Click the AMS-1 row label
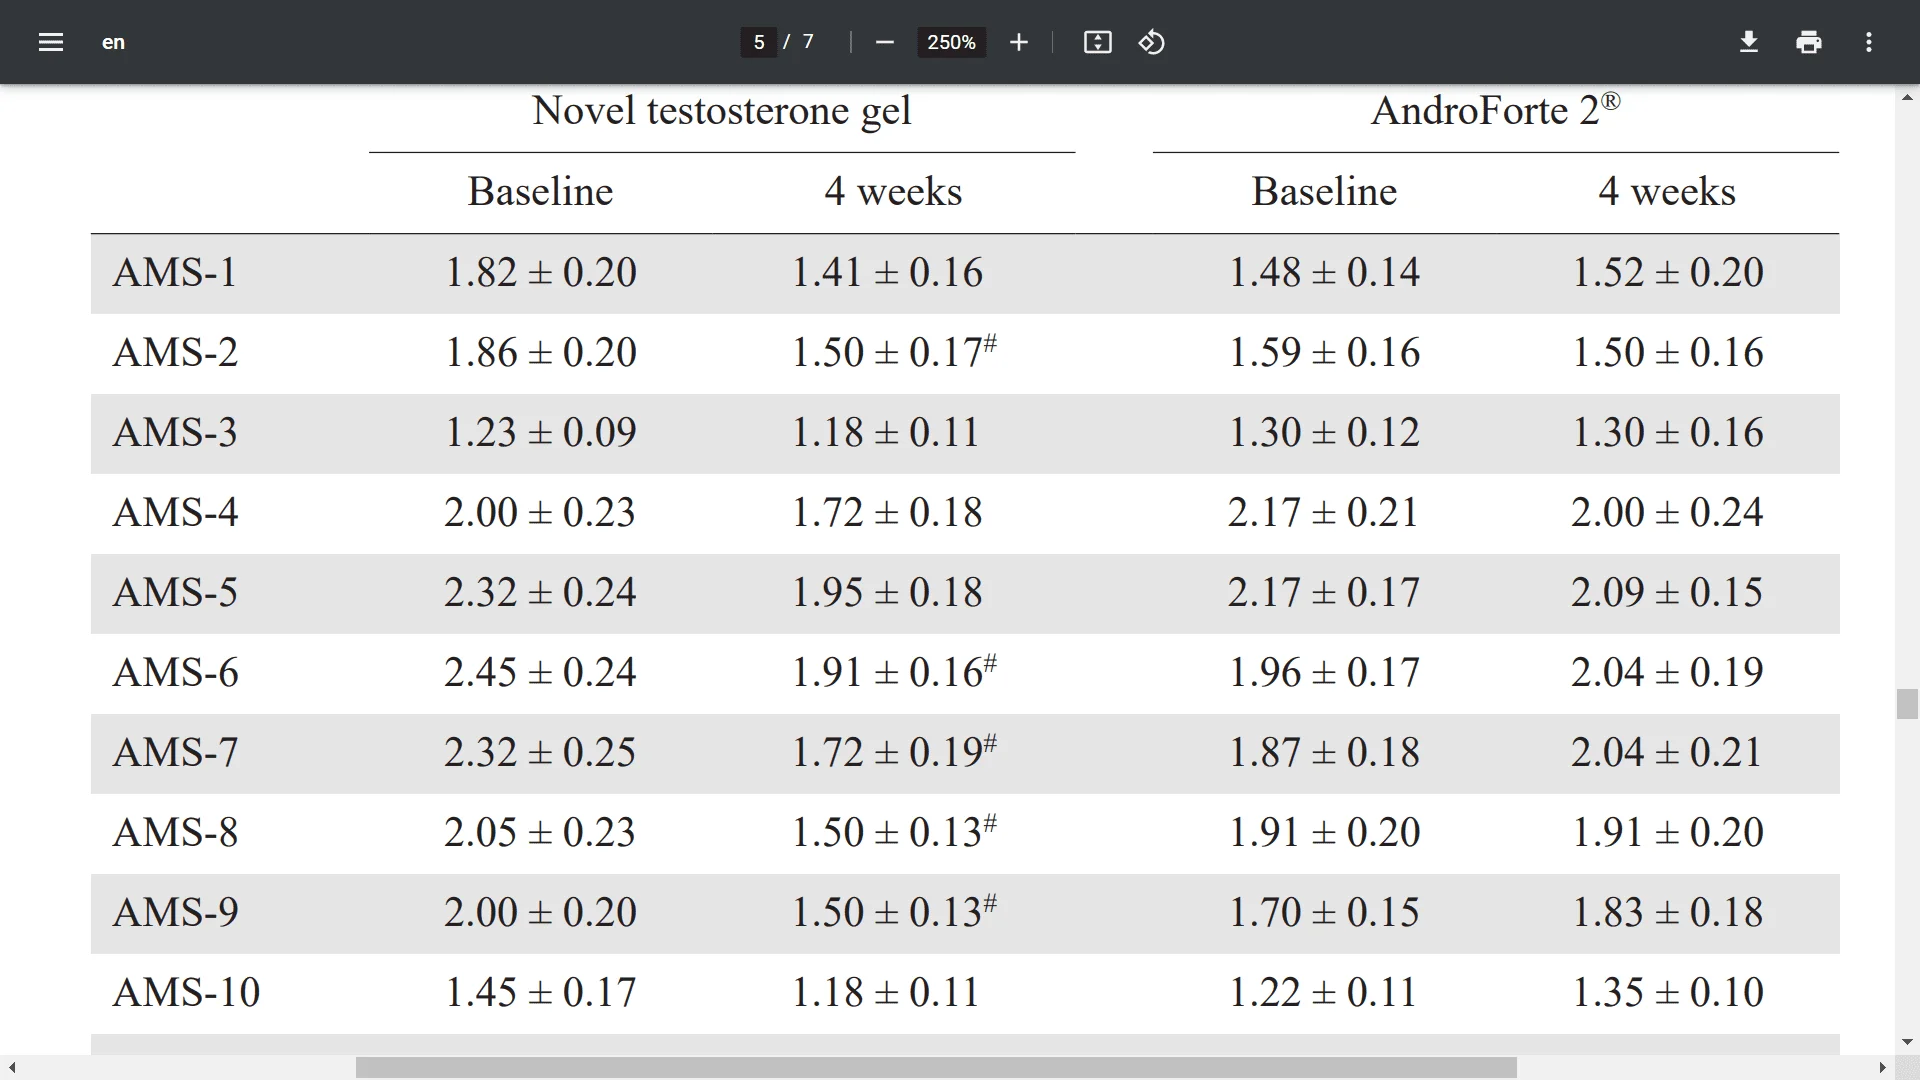 click(175, 272)
